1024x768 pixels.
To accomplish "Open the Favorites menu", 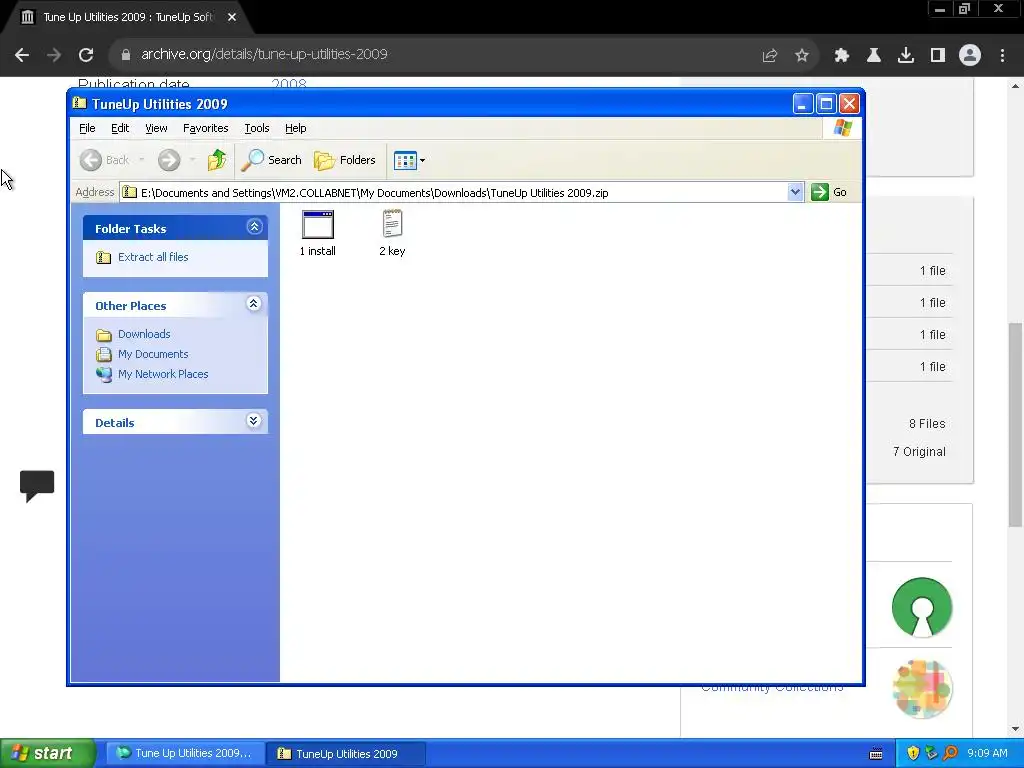I will 206,128.
